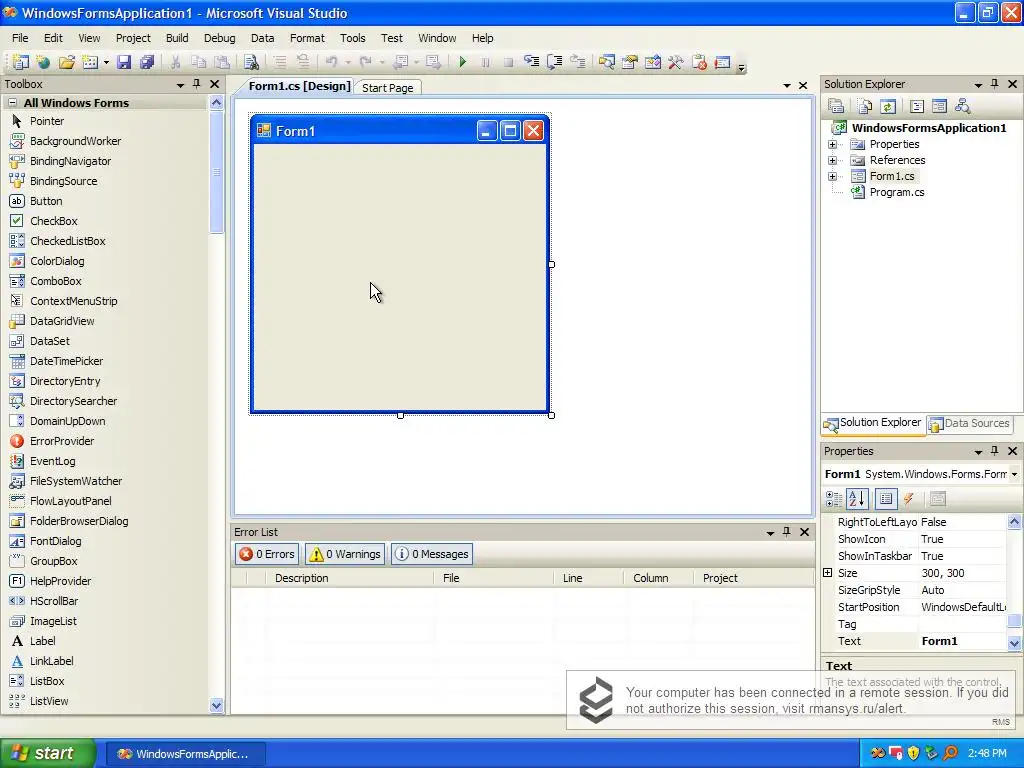Click the Properties grid scroll up arrow
This screenshot has width=1024, height=768.
coord(1014,521)
